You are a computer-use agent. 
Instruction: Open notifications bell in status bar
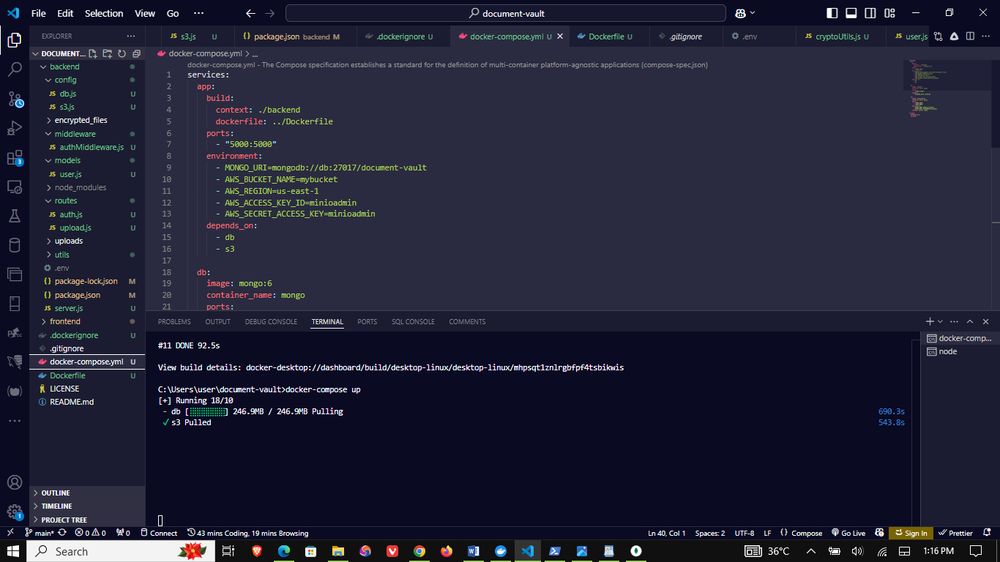[987, 533]
